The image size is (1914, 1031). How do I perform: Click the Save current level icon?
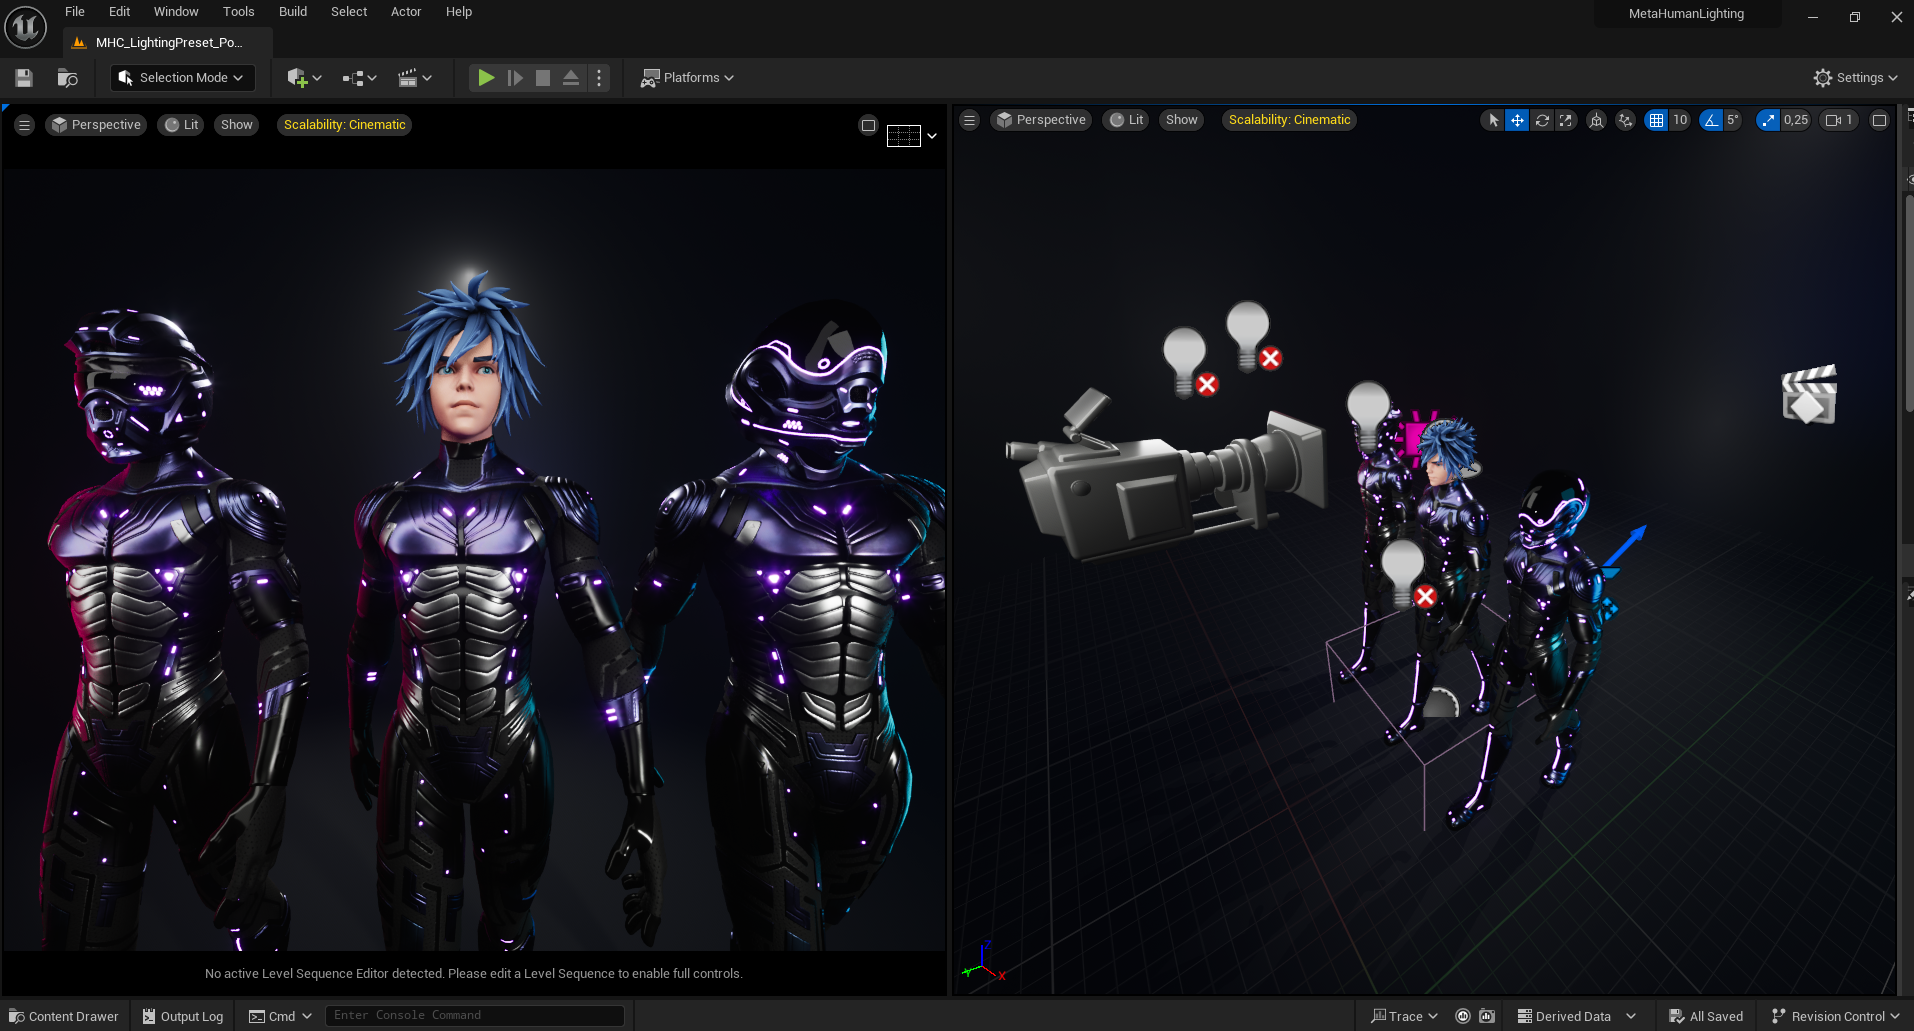click(x=24, y=78)
